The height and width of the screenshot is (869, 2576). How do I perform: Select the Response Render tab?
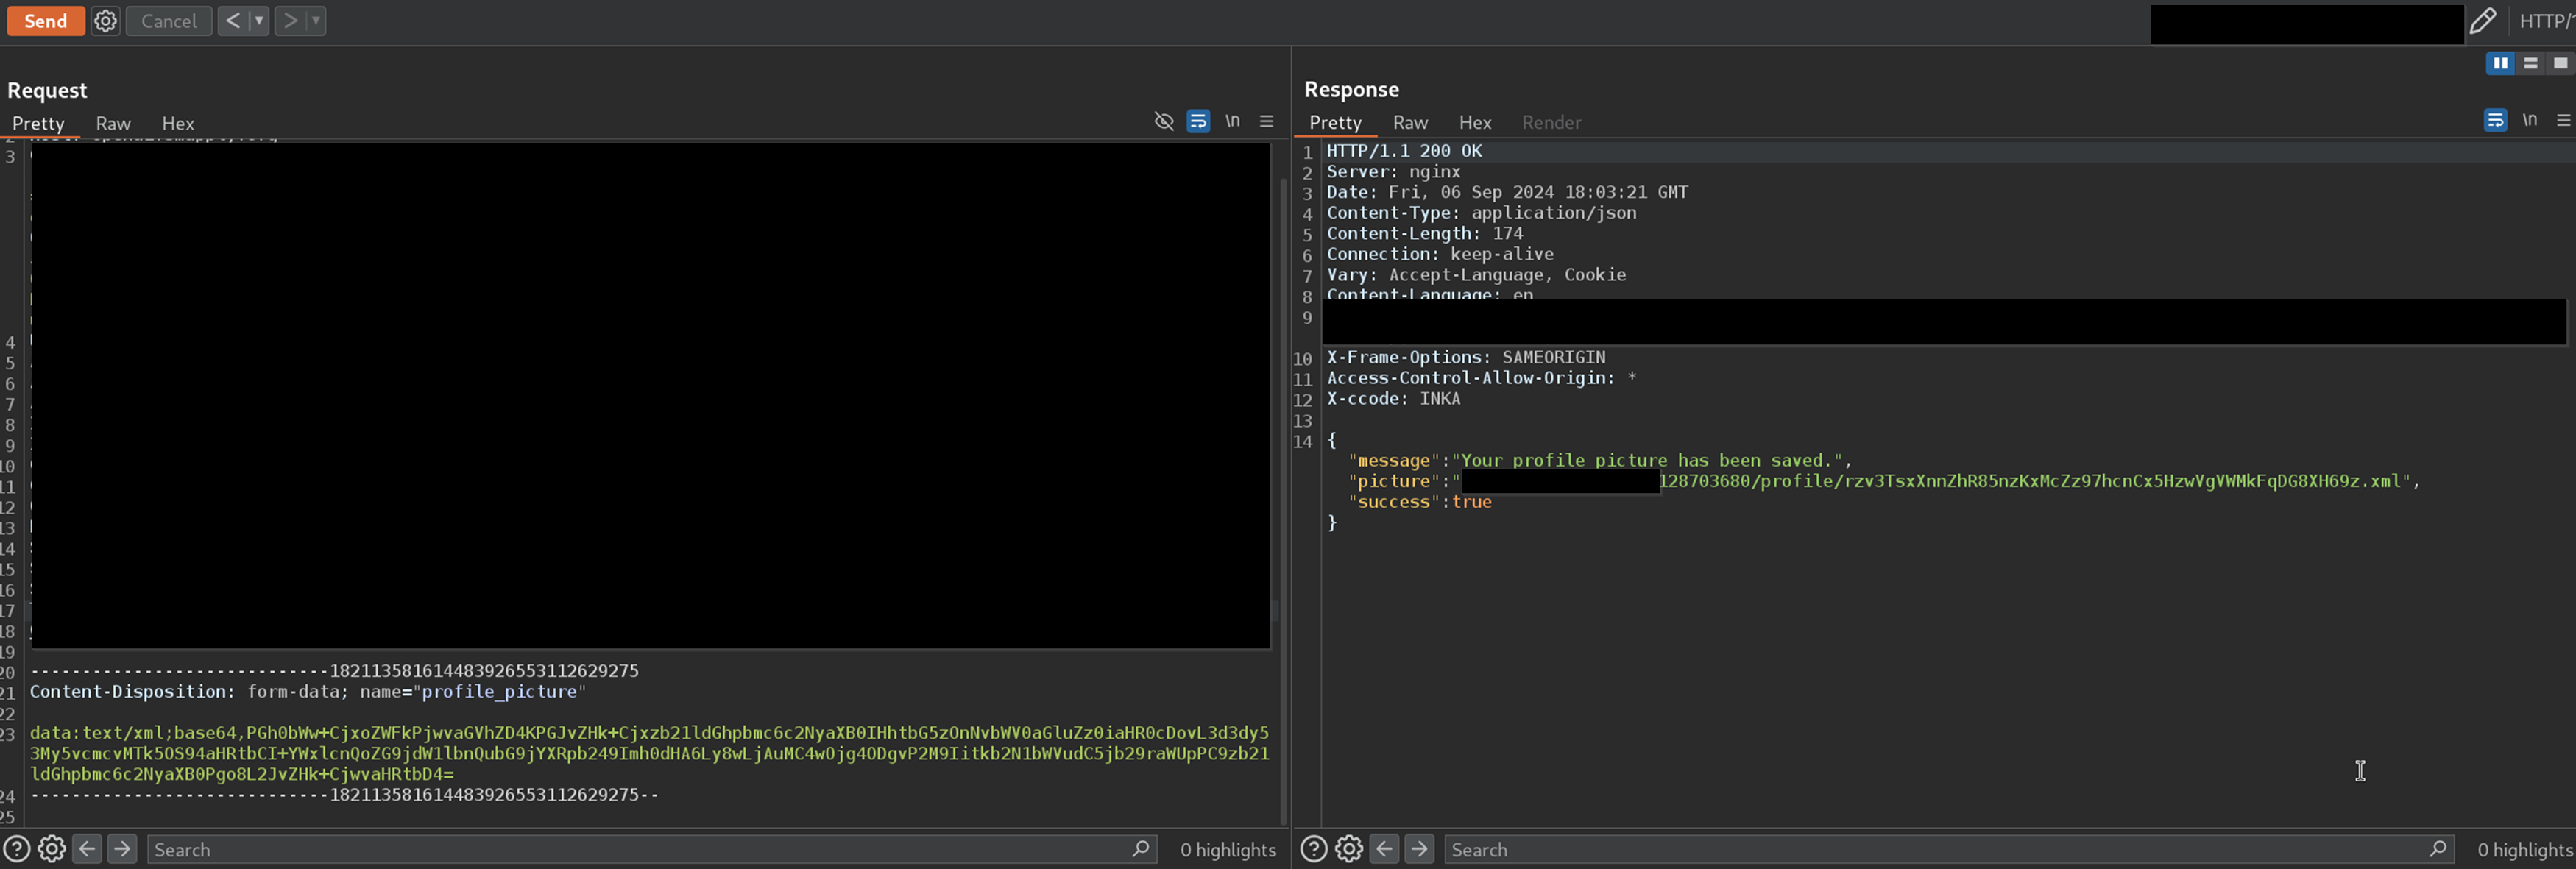tap(1551, 122)
